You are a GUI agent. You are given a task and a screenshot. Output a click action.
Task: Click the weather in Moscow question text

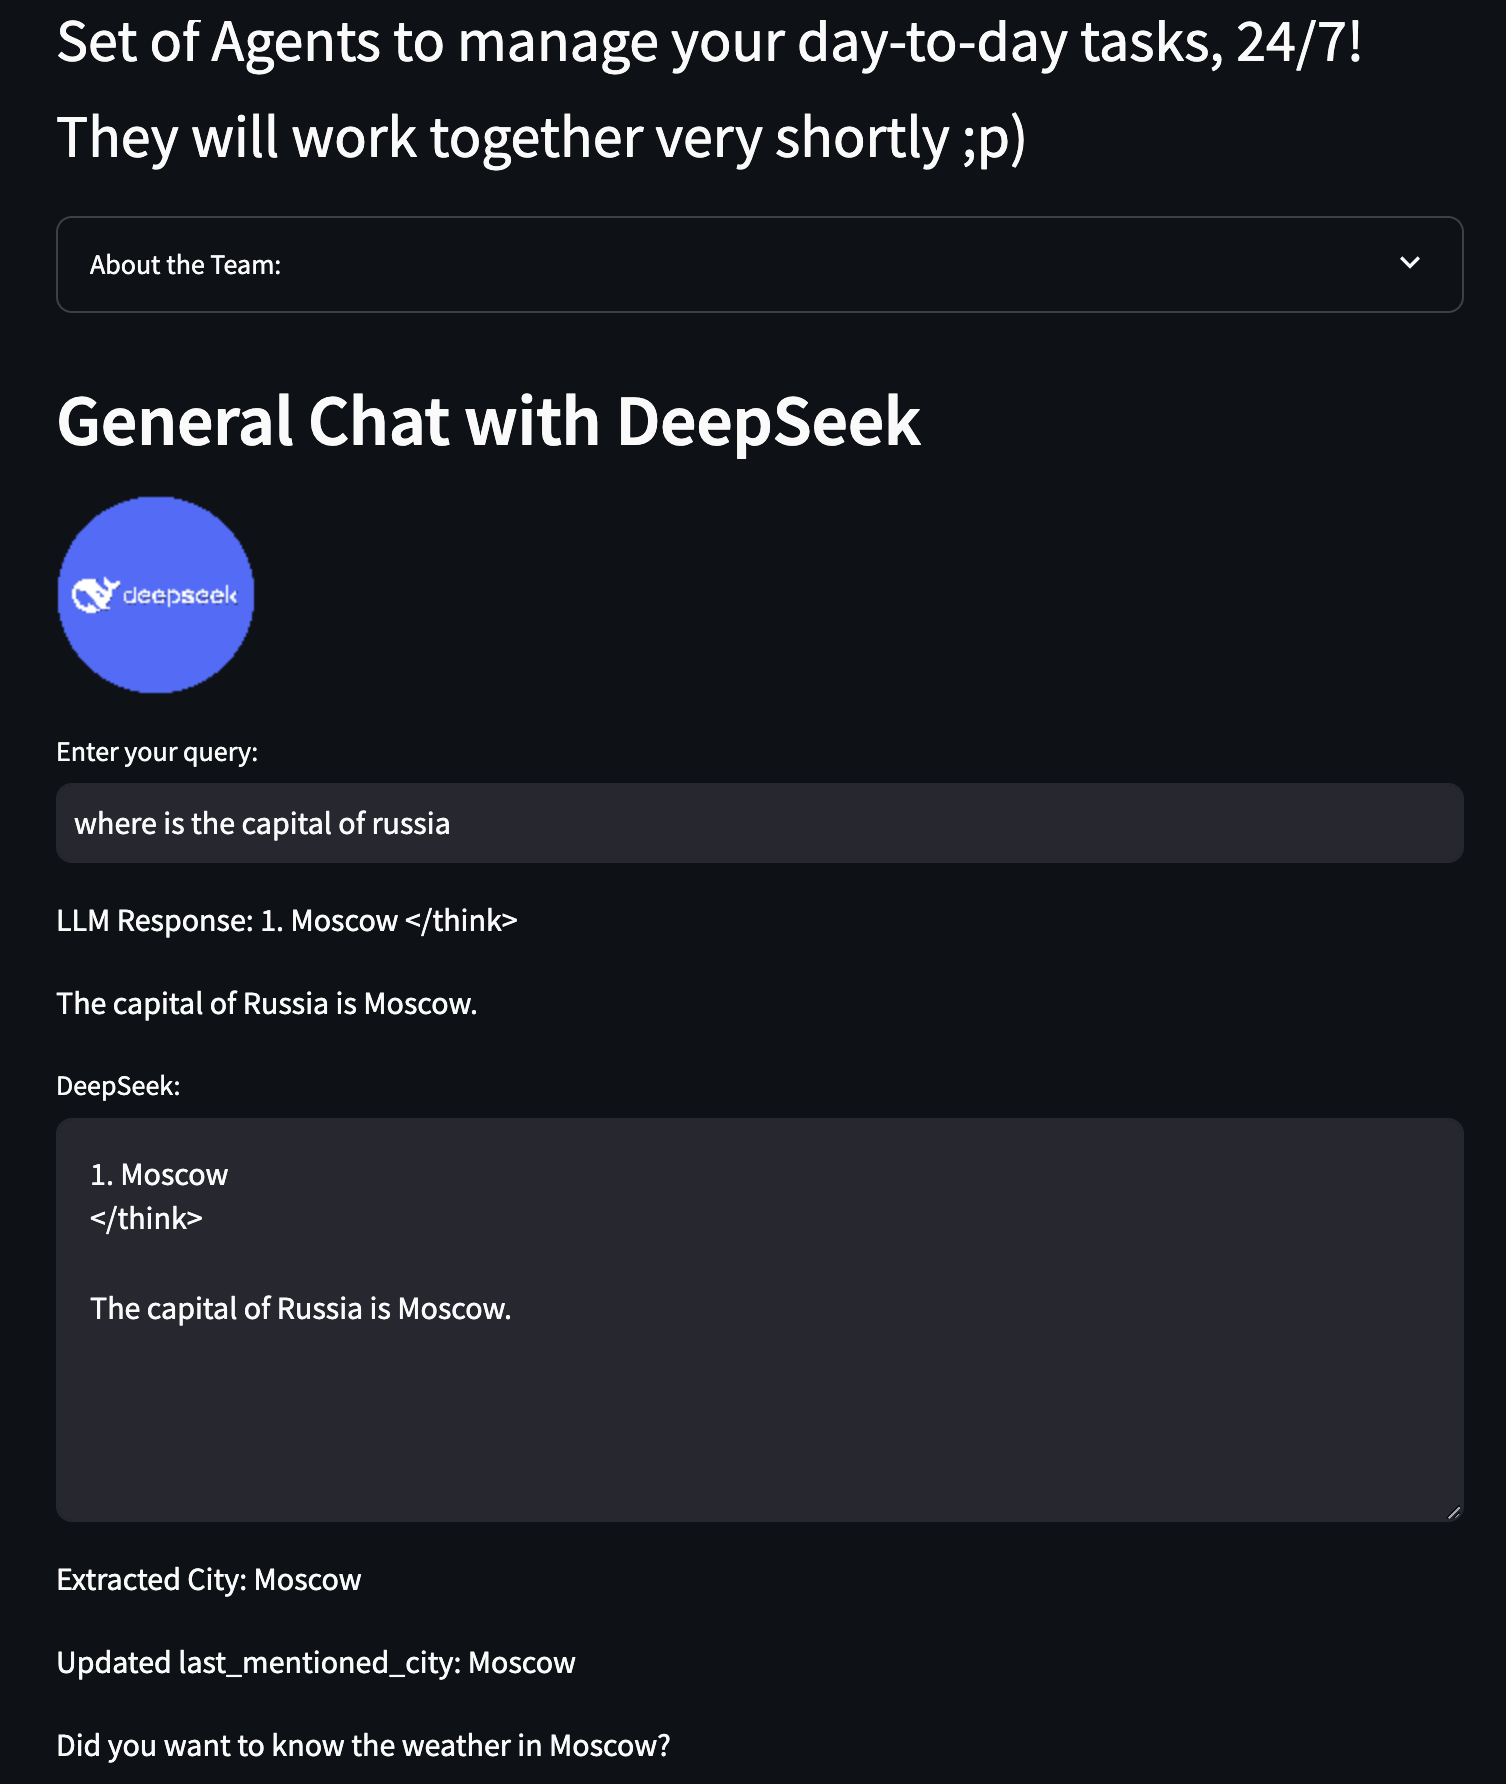363,1745
